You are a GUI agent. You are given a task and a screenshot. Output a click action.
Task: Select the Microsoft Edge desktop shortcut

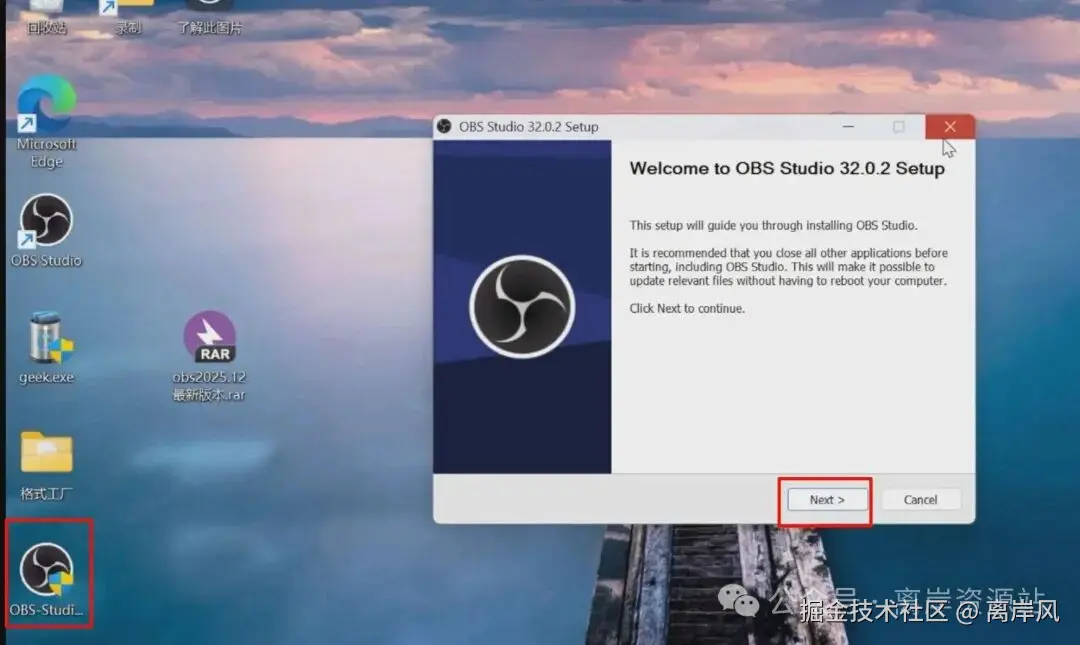click(46, 123)
